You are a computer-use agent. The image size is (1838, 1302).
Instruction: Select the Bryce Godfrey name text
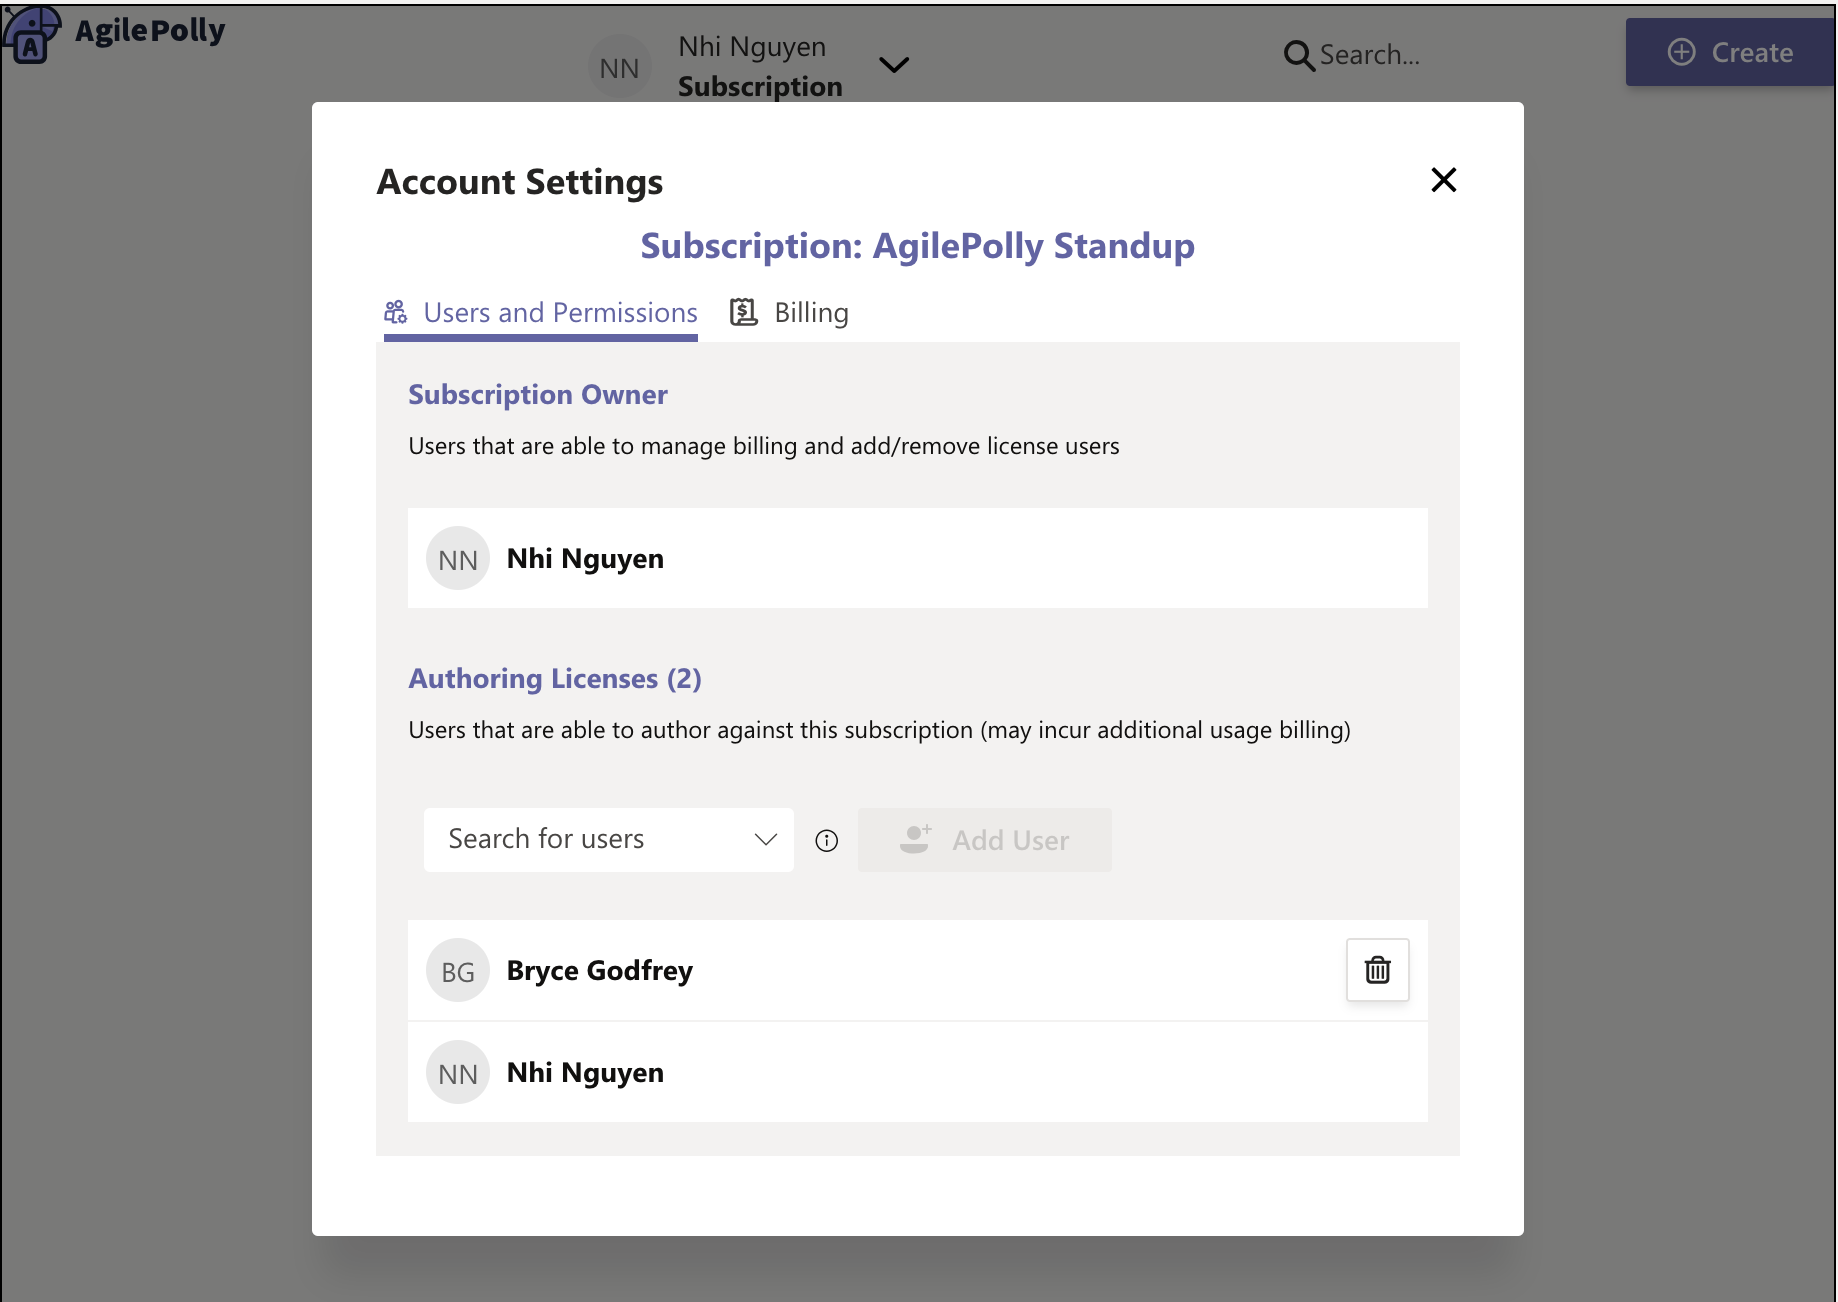(x=600, y=971)
